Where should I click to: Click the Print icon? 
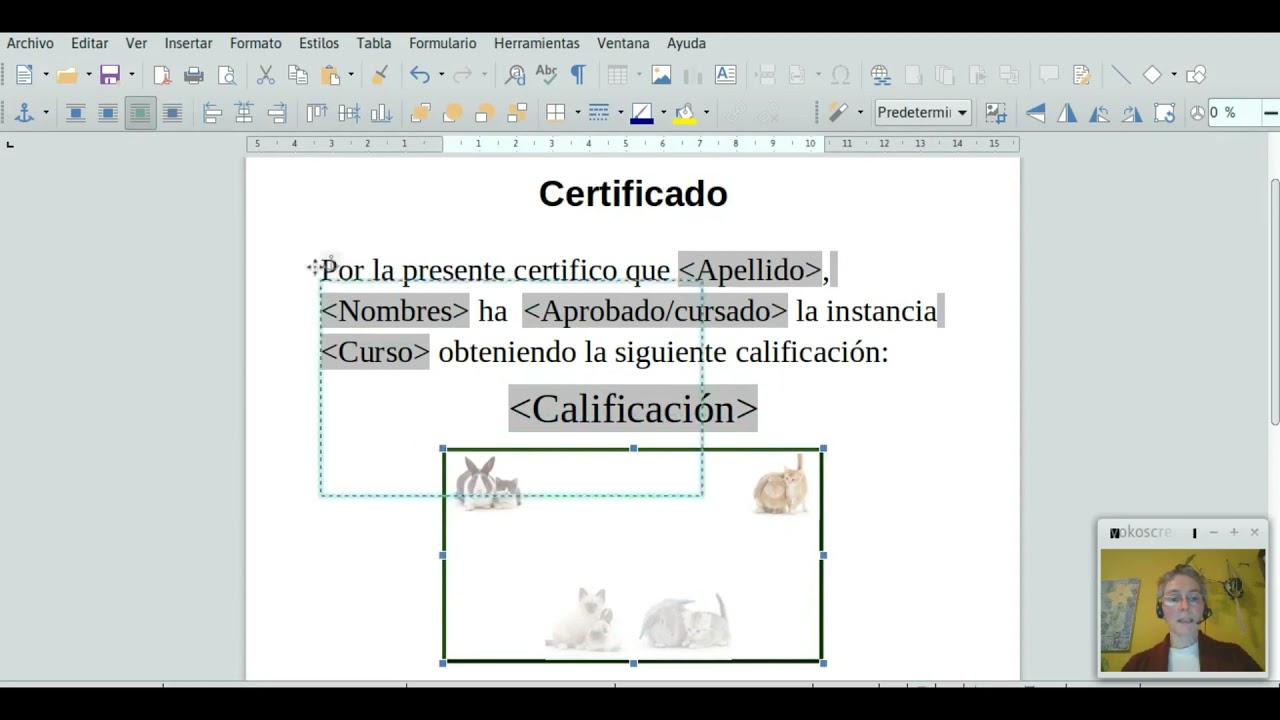coord(194,75)
